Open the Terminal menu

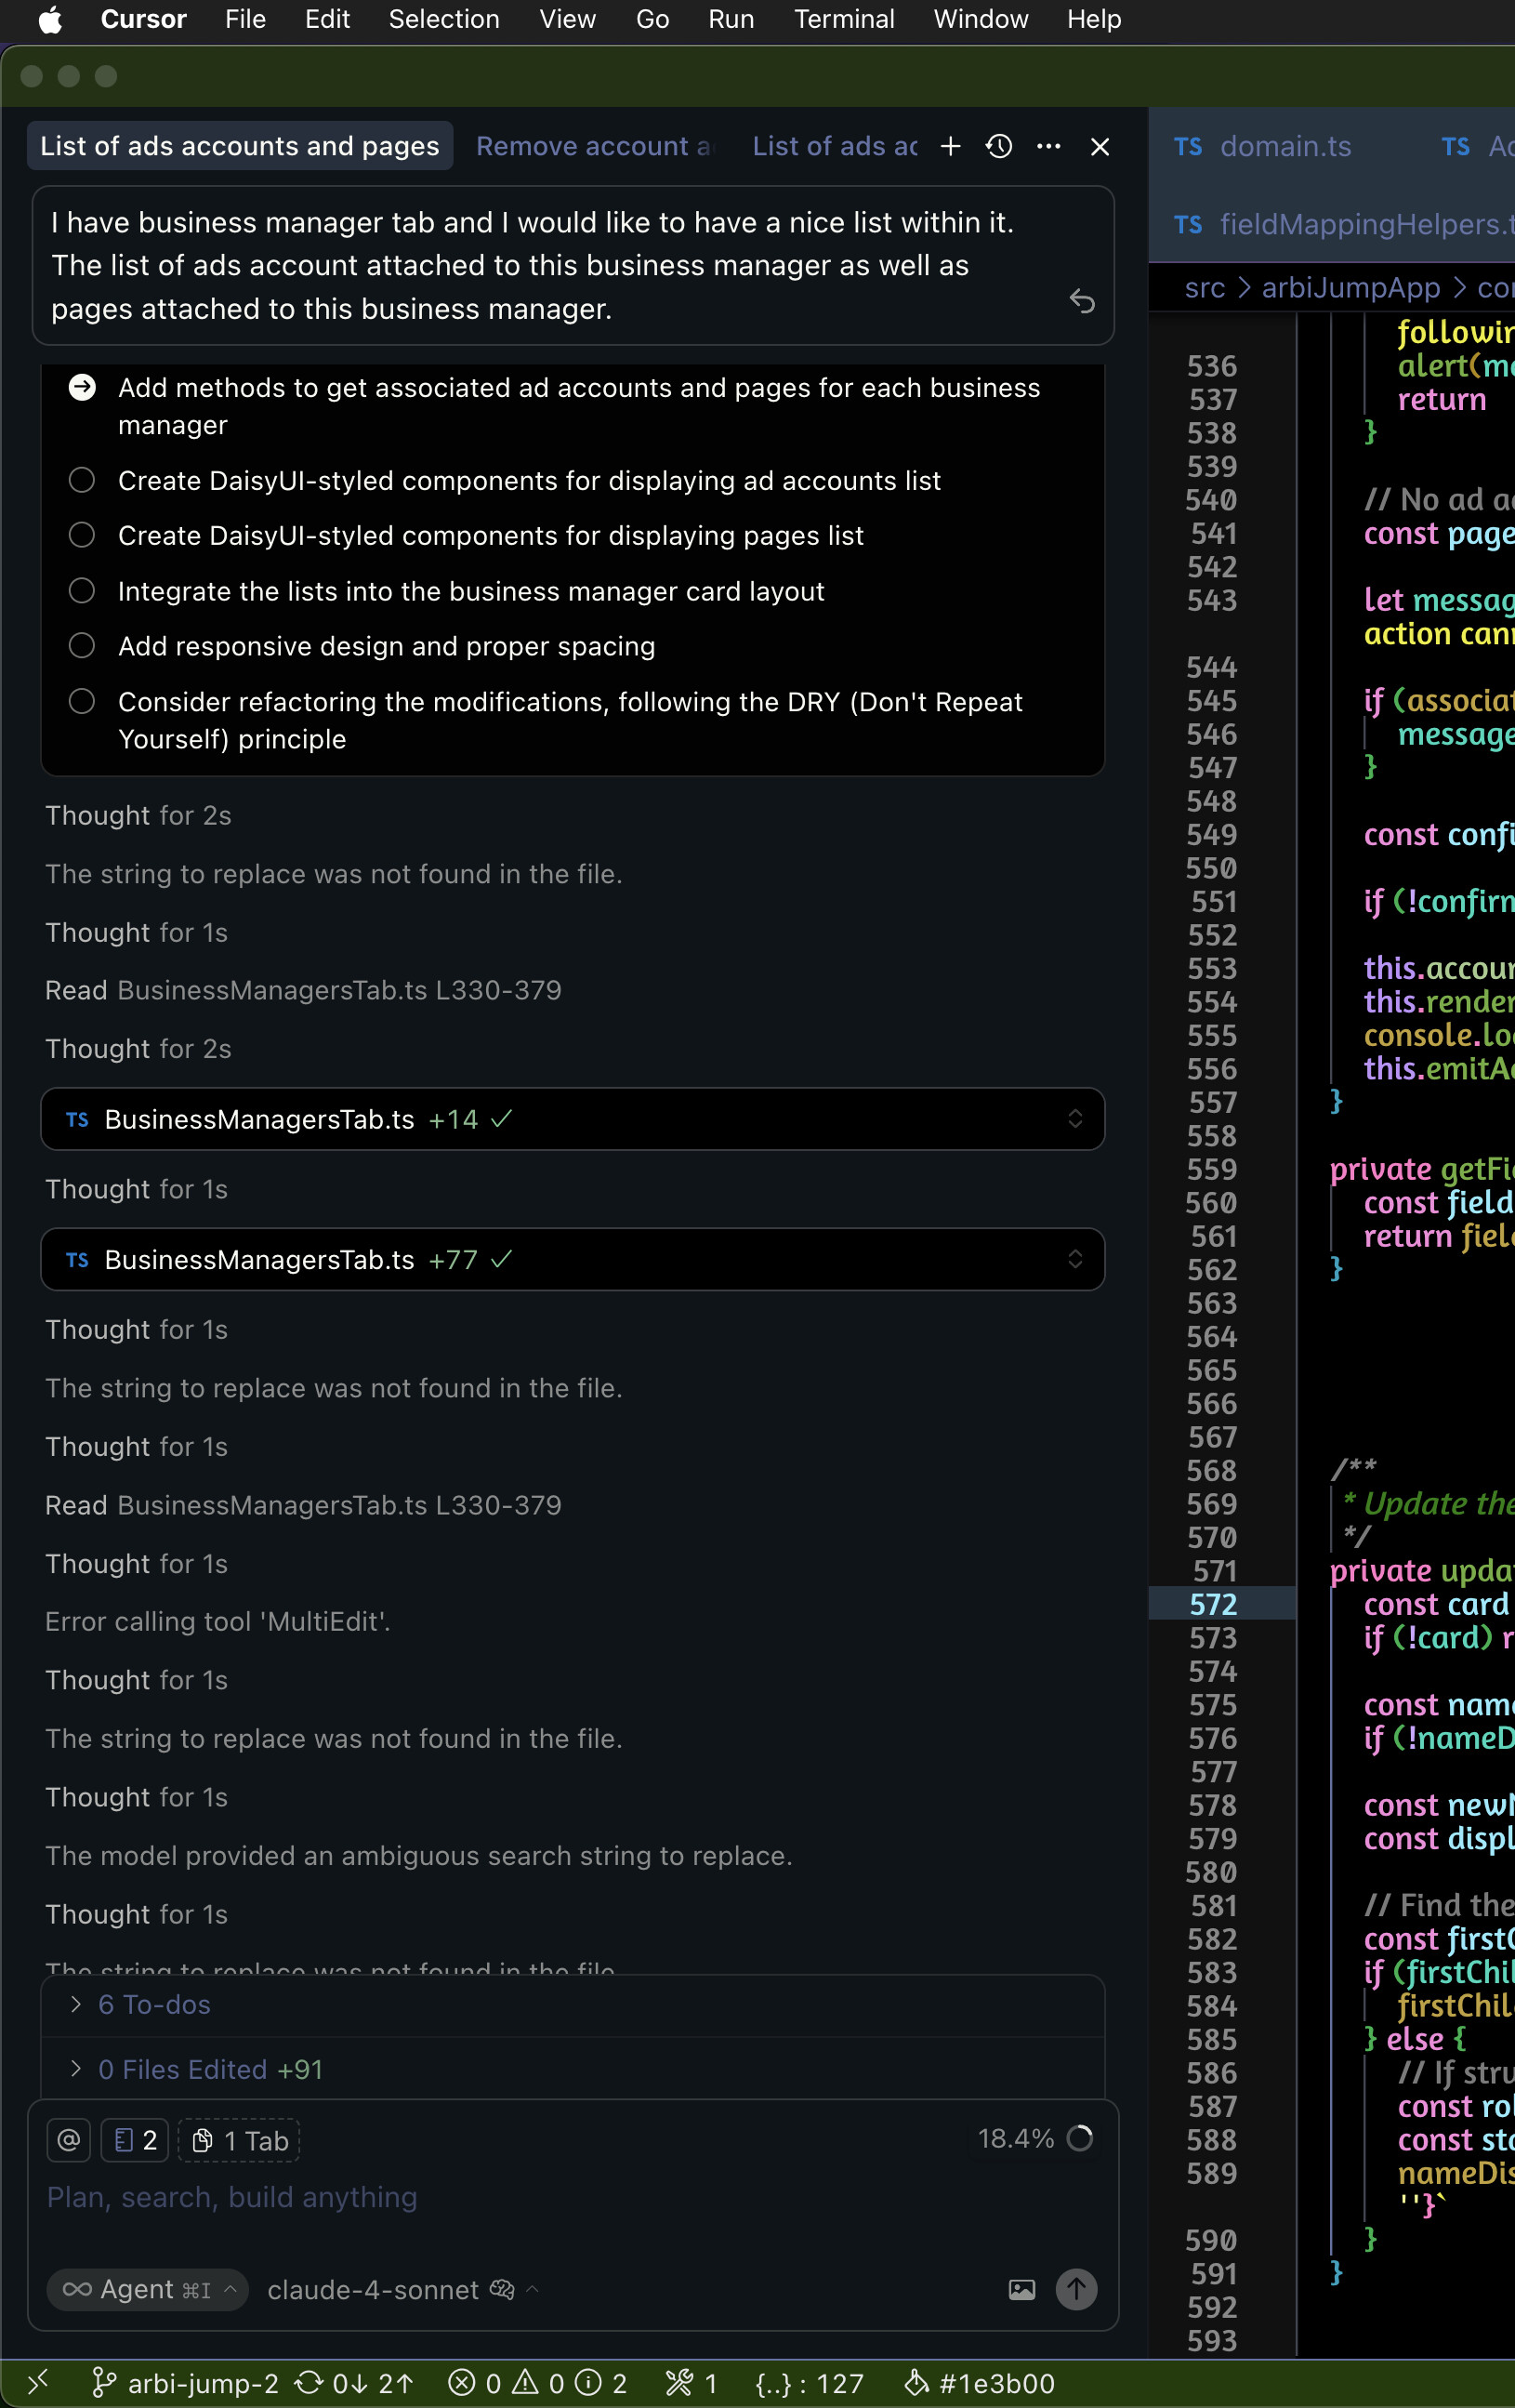843,19
